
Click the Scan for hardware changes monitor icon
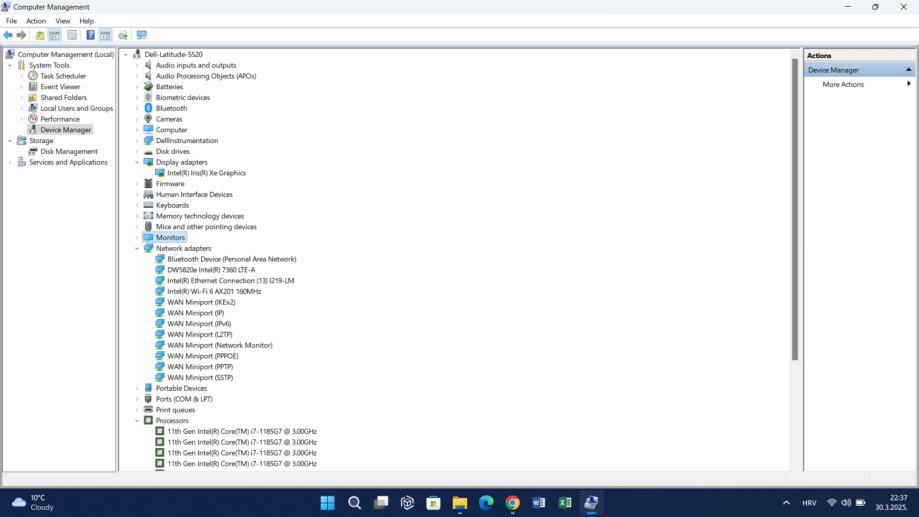141,35
